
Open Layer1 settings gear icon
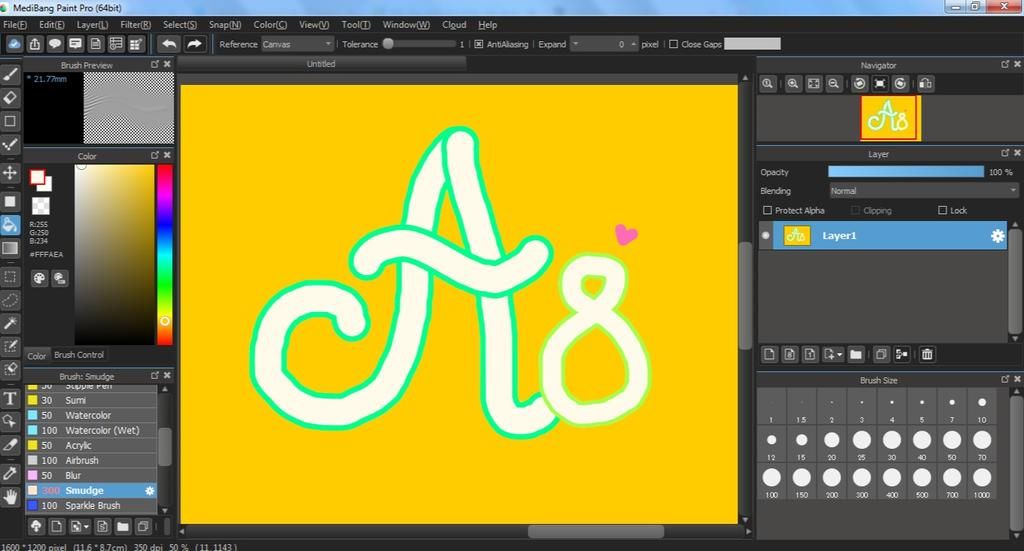997,236
